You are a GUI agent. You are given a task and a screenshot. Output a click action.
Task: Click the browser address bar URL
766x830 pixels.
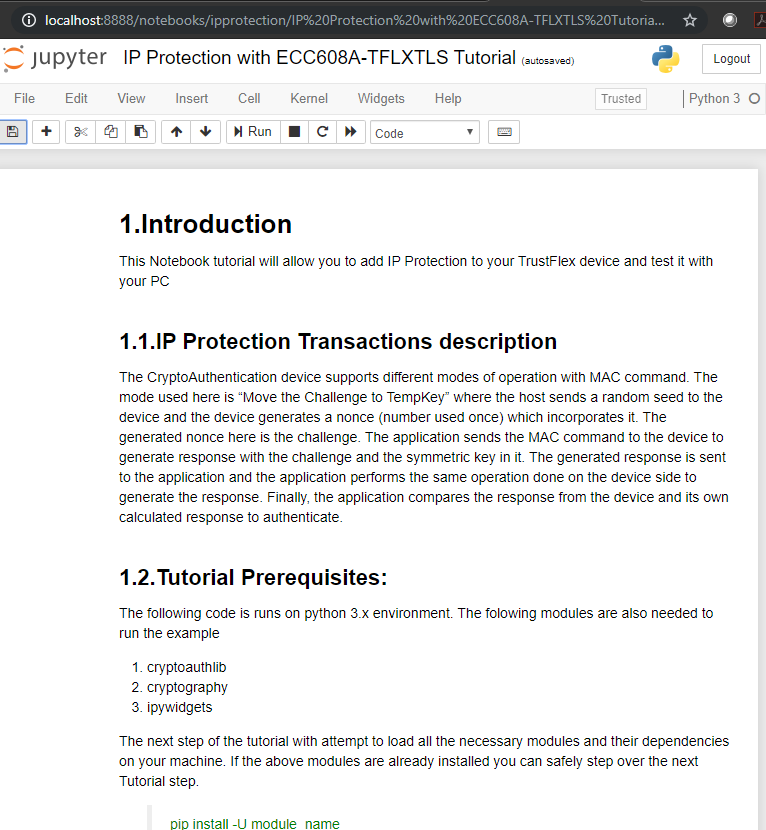355,21
